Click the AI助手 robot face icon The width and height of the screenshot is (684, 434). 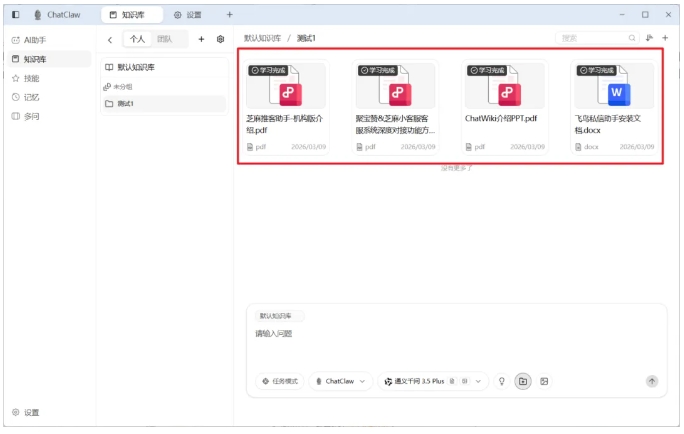coord(16,40)
